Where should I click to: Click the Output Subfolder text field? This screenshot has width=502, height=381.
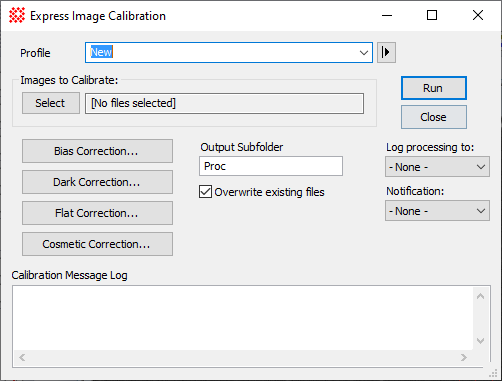click(271, 166)
